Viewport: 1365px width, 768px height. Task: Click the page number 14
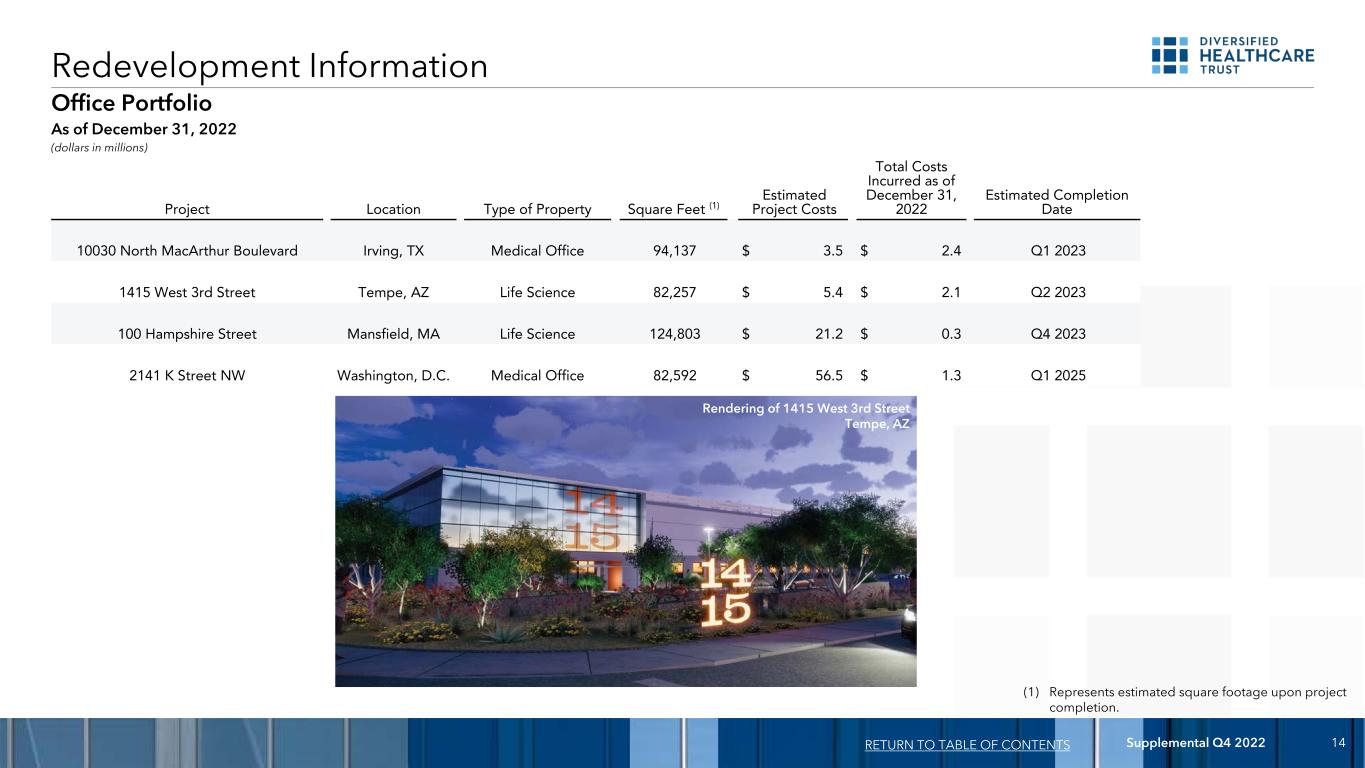tap(1339, 742)
